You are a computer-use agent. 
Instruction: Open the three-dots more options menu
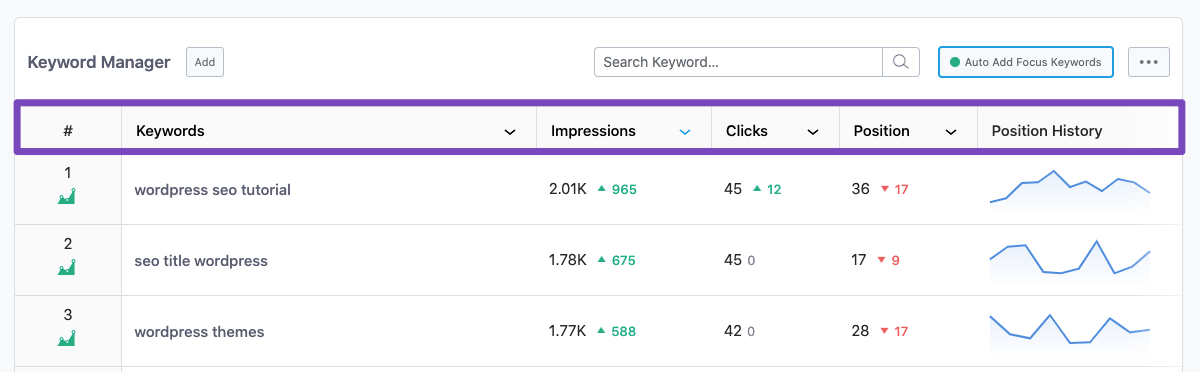coord(1148,62)
